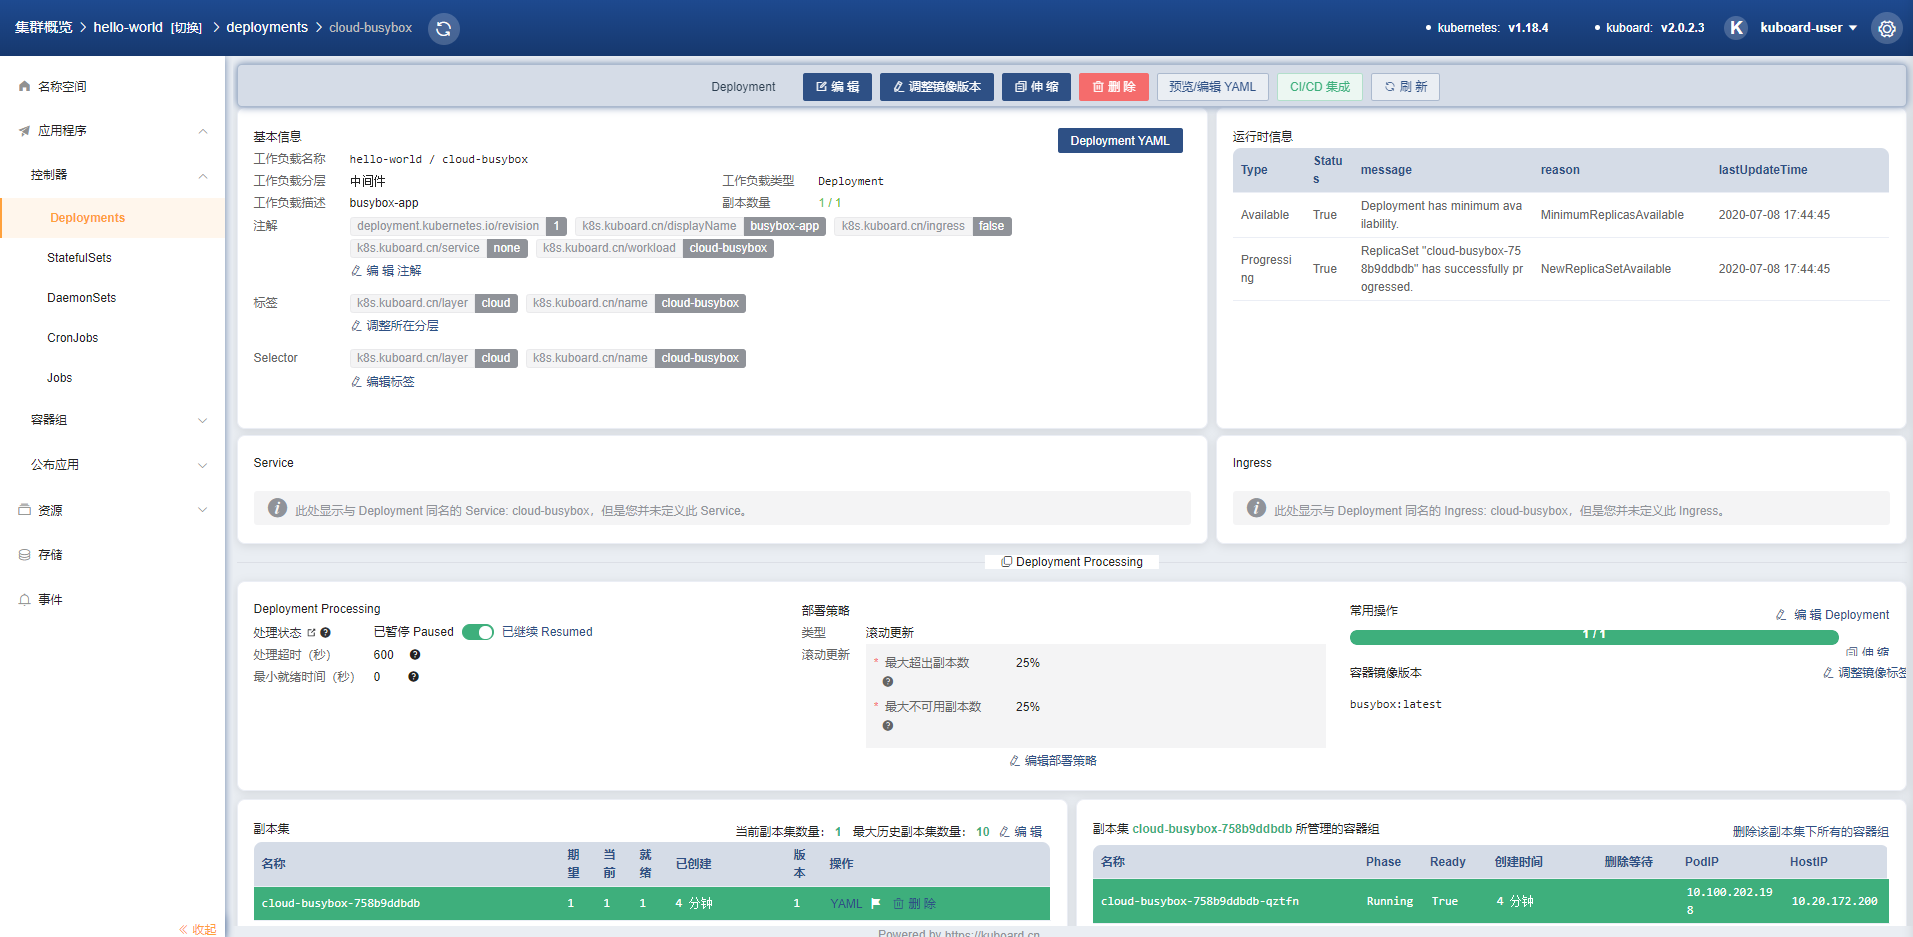Collapse the 应用程序 sidebar menu
The image size is (1913, 937).
[203, 131]
